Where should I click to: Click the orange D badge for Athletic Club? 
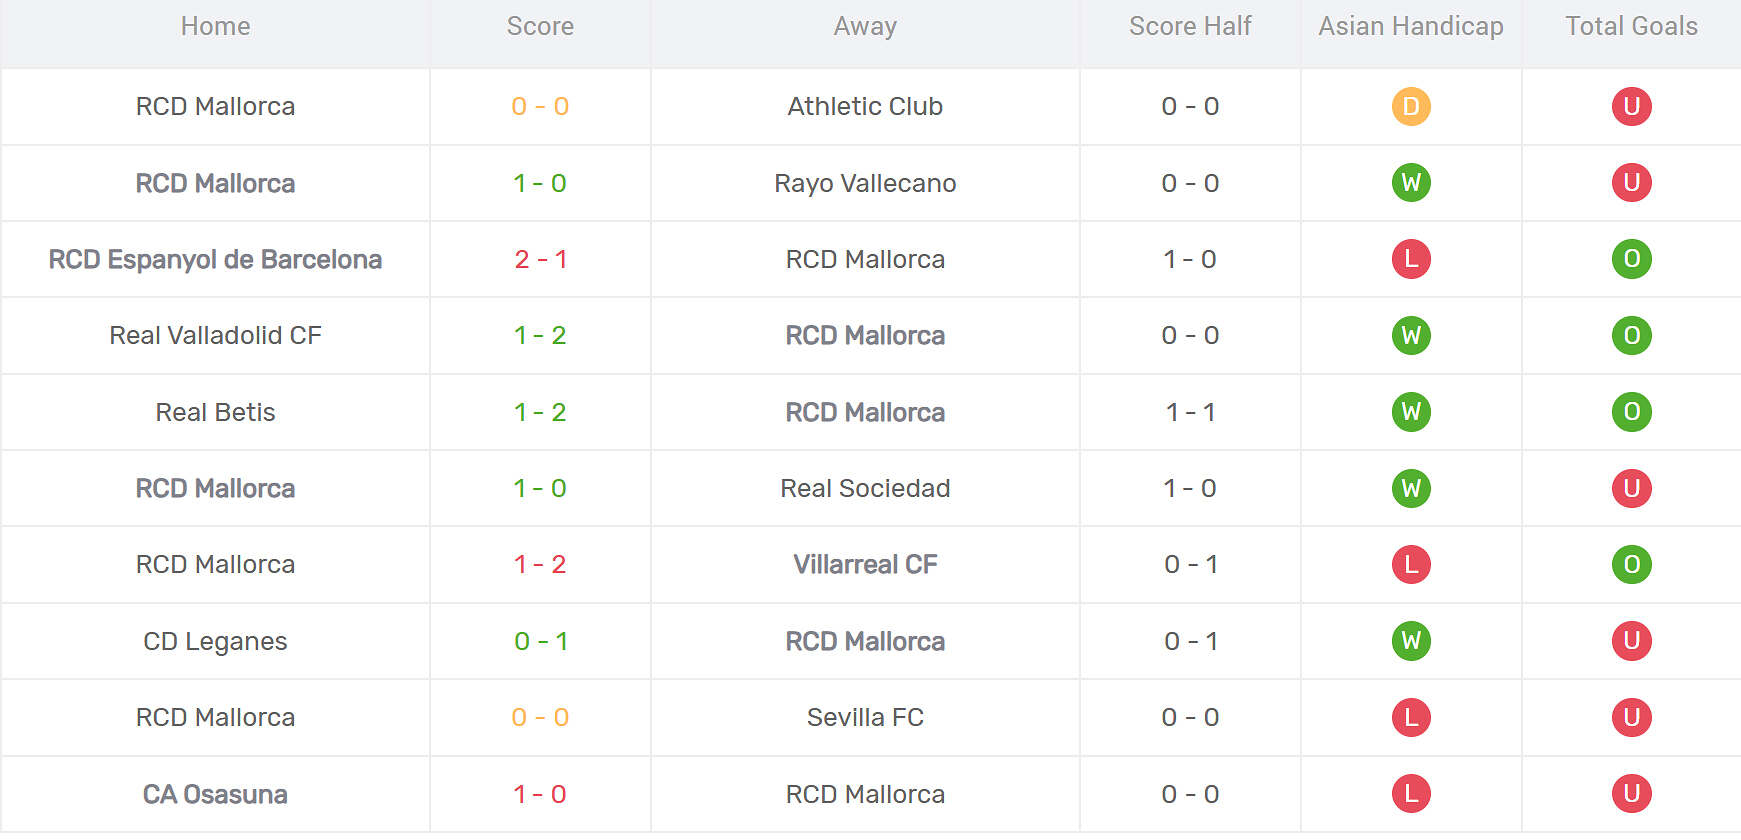coord(1411,106)
